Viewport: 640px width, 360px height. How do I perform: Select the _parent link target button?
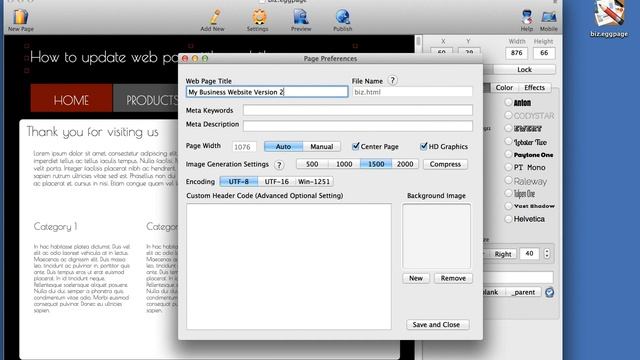click(524, 292)
